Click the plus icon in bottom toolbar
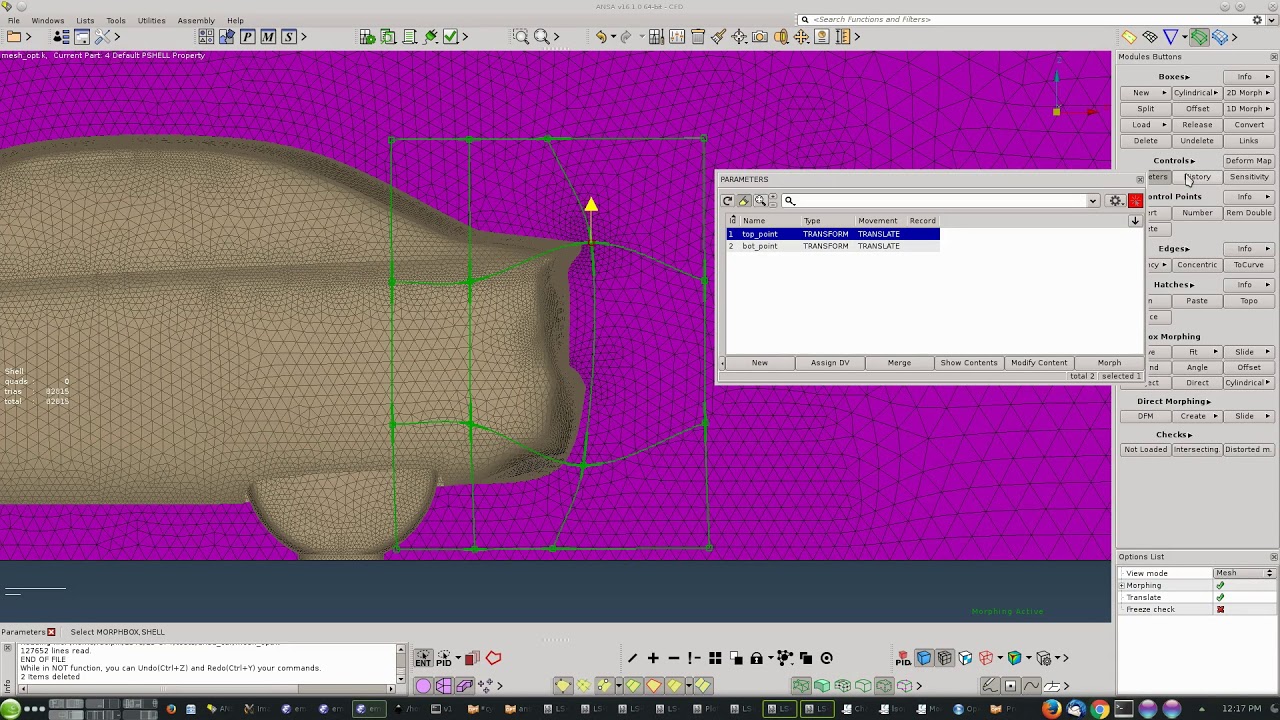The width and height of the screenshot is (1280, 720). click(x=653, y=658)
